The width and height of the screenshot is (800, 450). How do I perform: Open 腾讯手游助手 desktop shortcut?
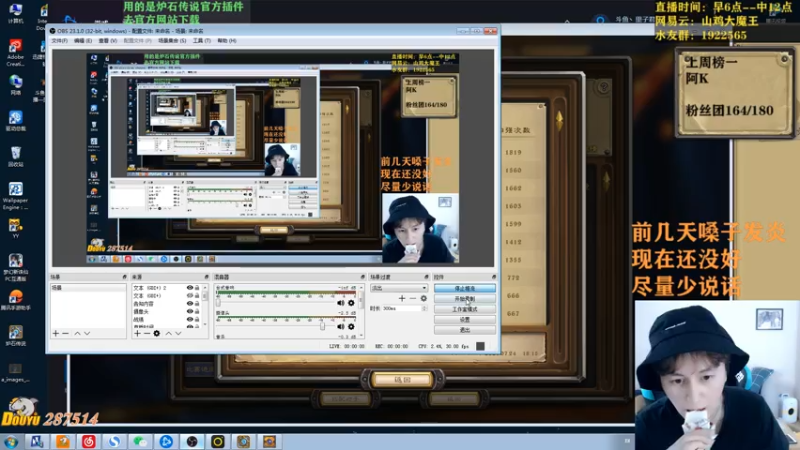(15, 300)
